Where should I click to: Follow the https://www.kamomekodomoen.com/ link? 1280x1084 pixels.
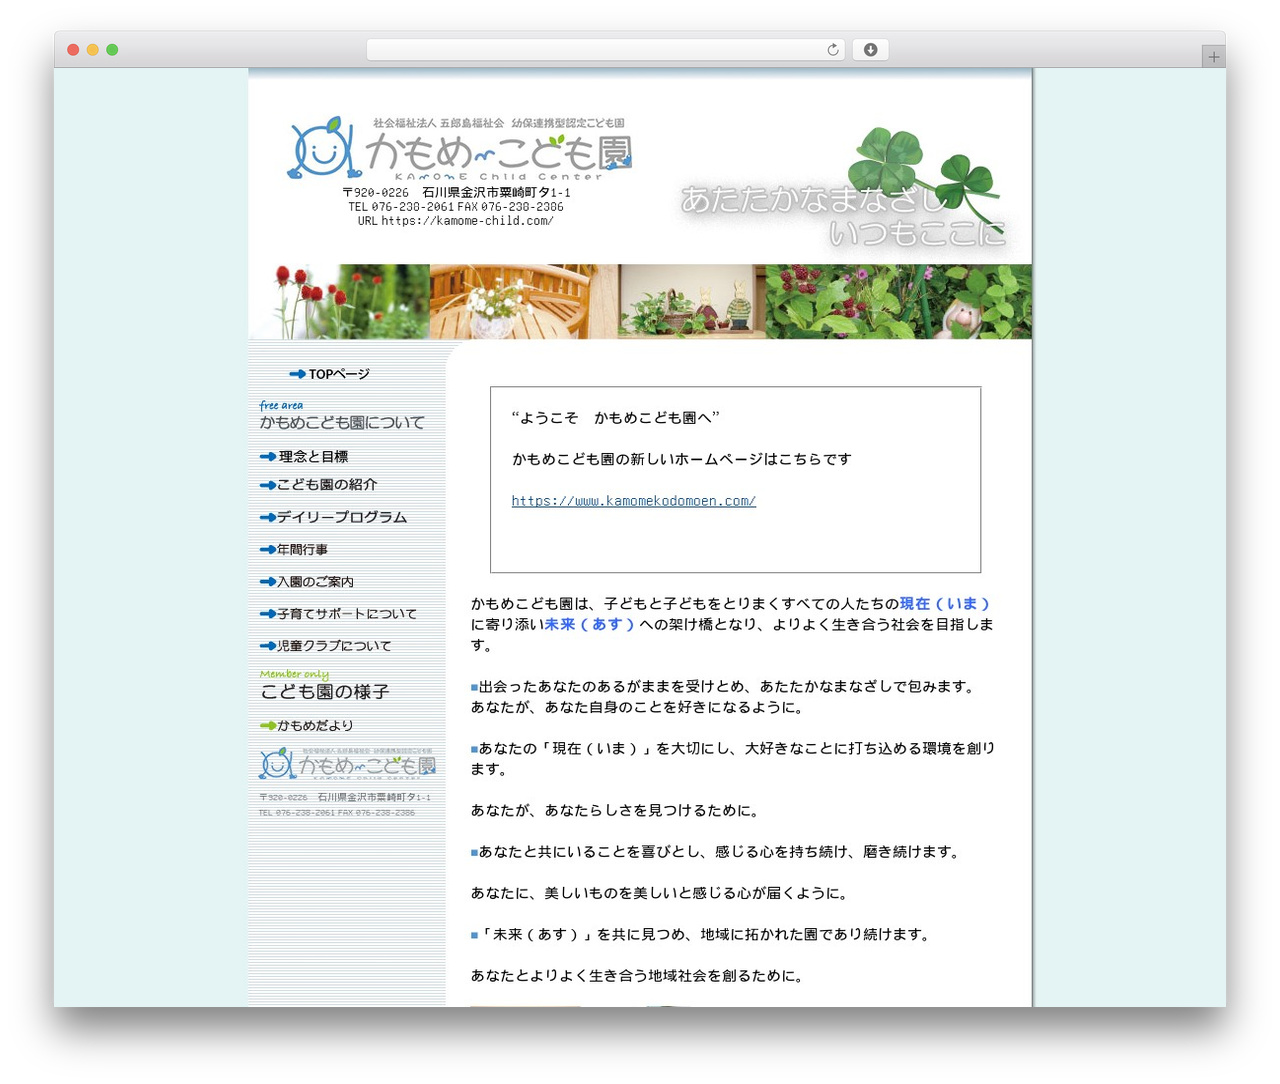634,501
